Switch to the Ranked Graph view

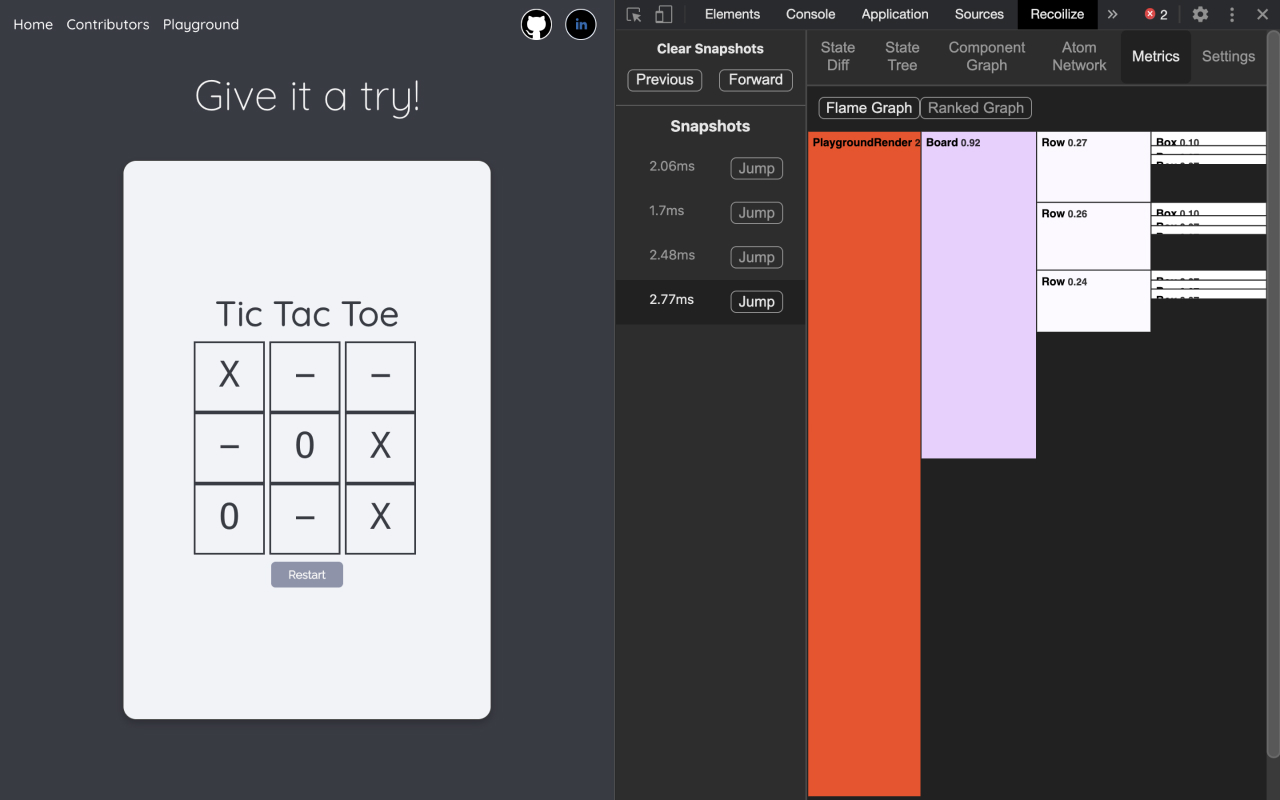pyautogui.click(x=976, y=108)
